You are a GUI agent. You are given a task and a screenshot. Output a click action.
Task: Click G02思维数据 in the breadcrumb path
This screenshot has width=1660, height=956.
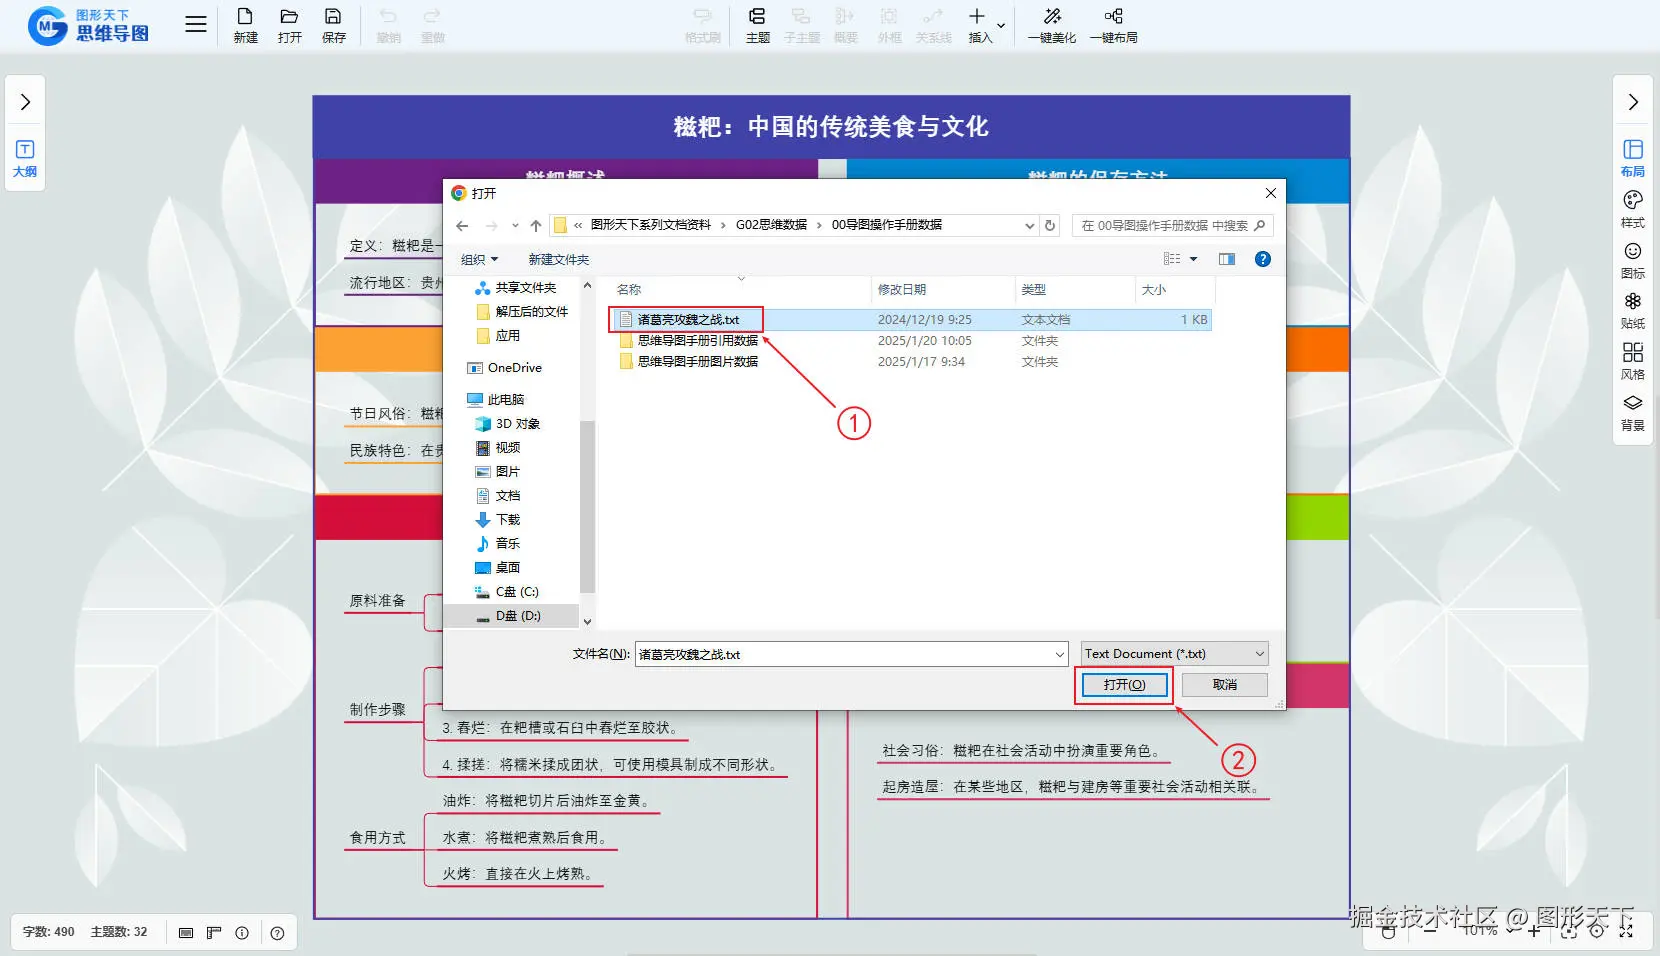click(771, 225)
